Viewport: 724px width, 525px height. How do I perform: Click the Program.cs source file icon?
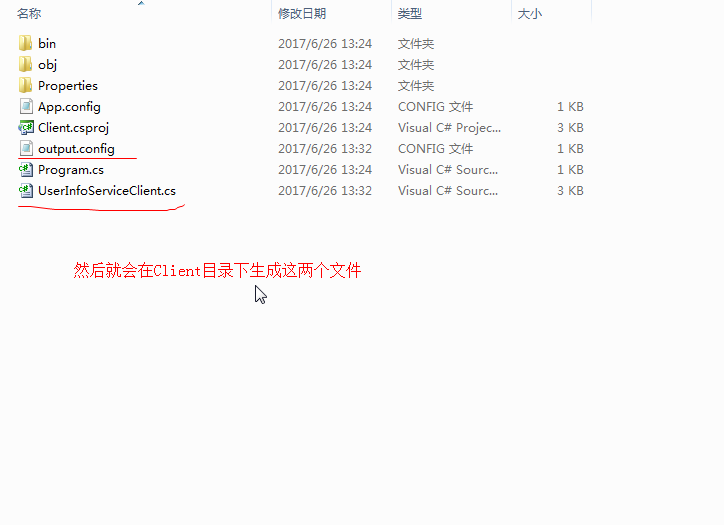tap(26, 169)
